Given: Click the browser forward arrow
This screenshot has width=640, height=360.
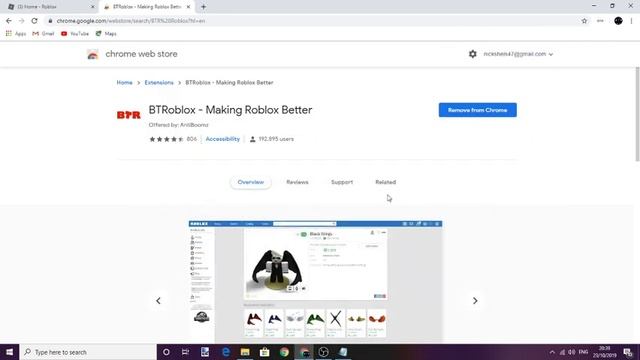Looking at the screenshot, I should (22, 21).
